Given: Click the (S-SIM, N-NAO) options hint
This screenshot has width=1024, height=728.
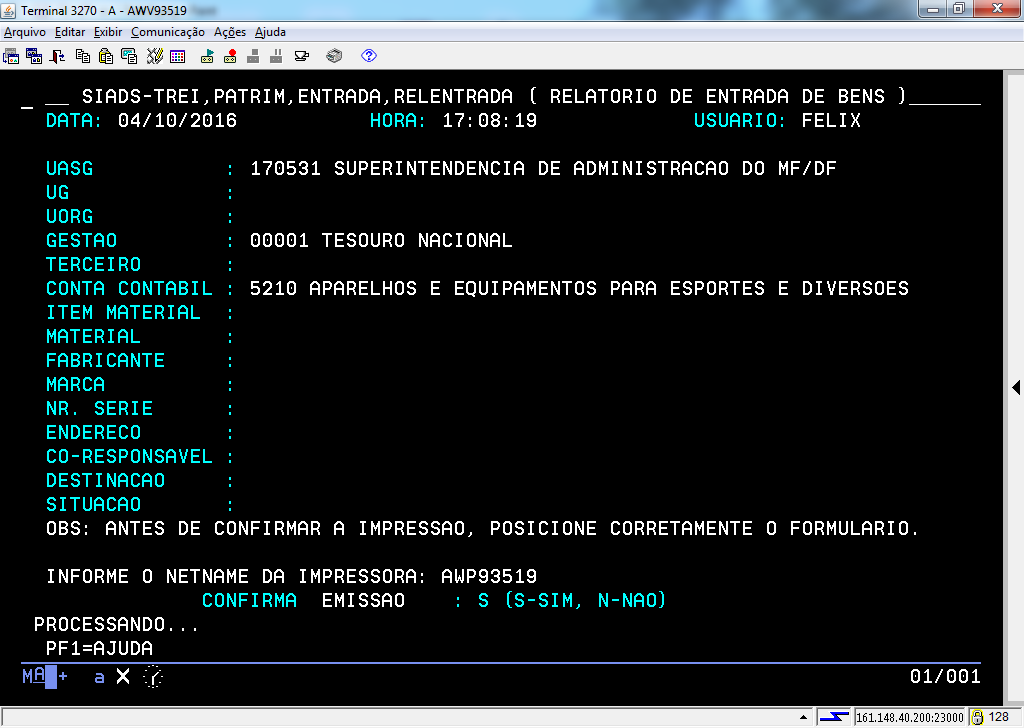Looking at the screenshot, I should click(586, 601).
